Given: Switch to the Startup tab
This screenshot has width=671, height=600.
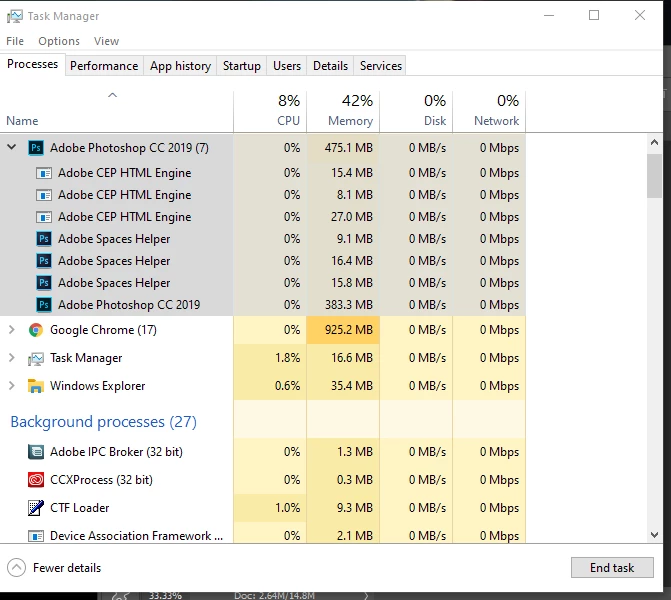Looking at the screenshot, I should pyautogui.click(x=241, y=66).
